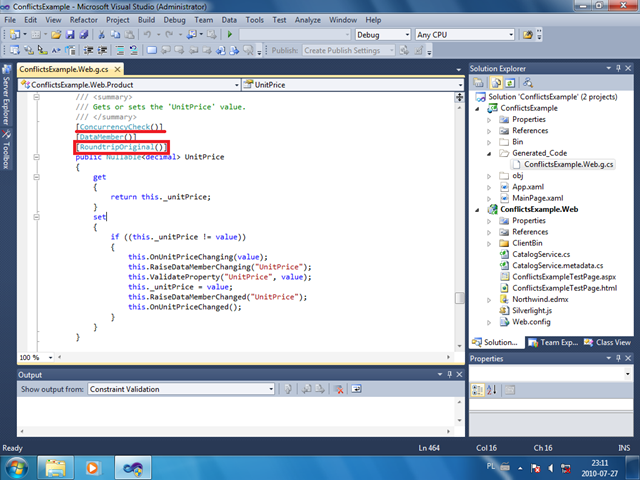640x480 pixels.
Task: Expand the ClientBin folder
Action: (x=489, y=244)
